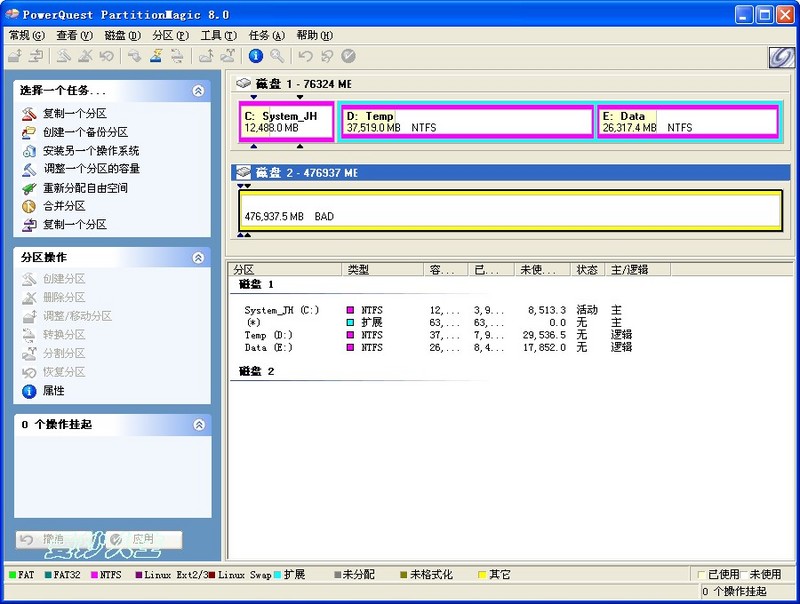Open the 查看(V) menu

(x=74, y=35)
